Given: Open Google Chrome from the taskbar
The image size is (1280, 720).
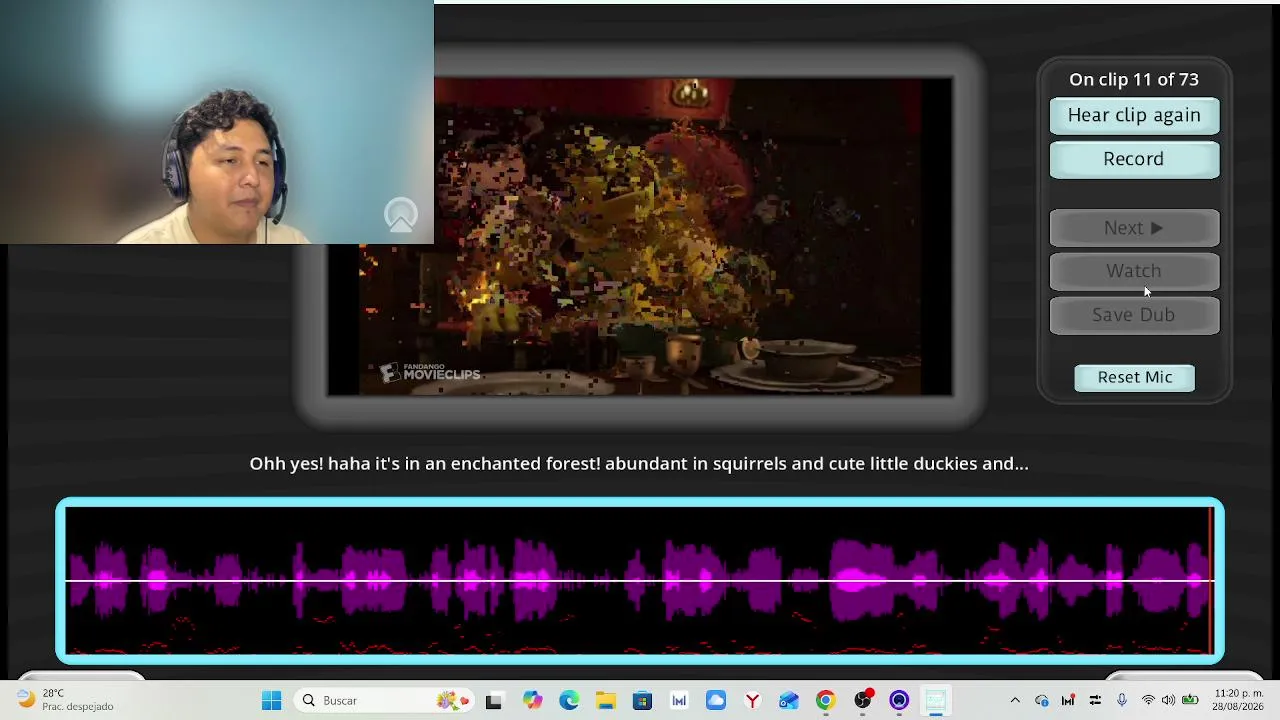Looking at the screenshot, I should click(825, 701).
